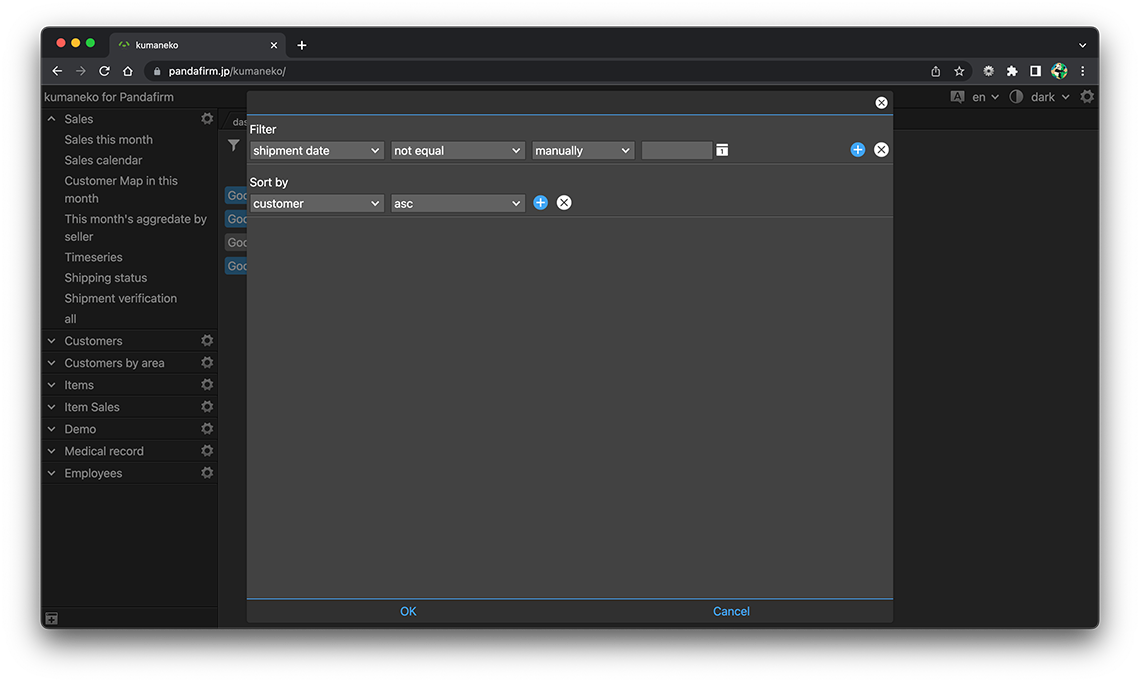Select Sales calendar view in sidebar

pyautogui.click(x=103, y=160)
